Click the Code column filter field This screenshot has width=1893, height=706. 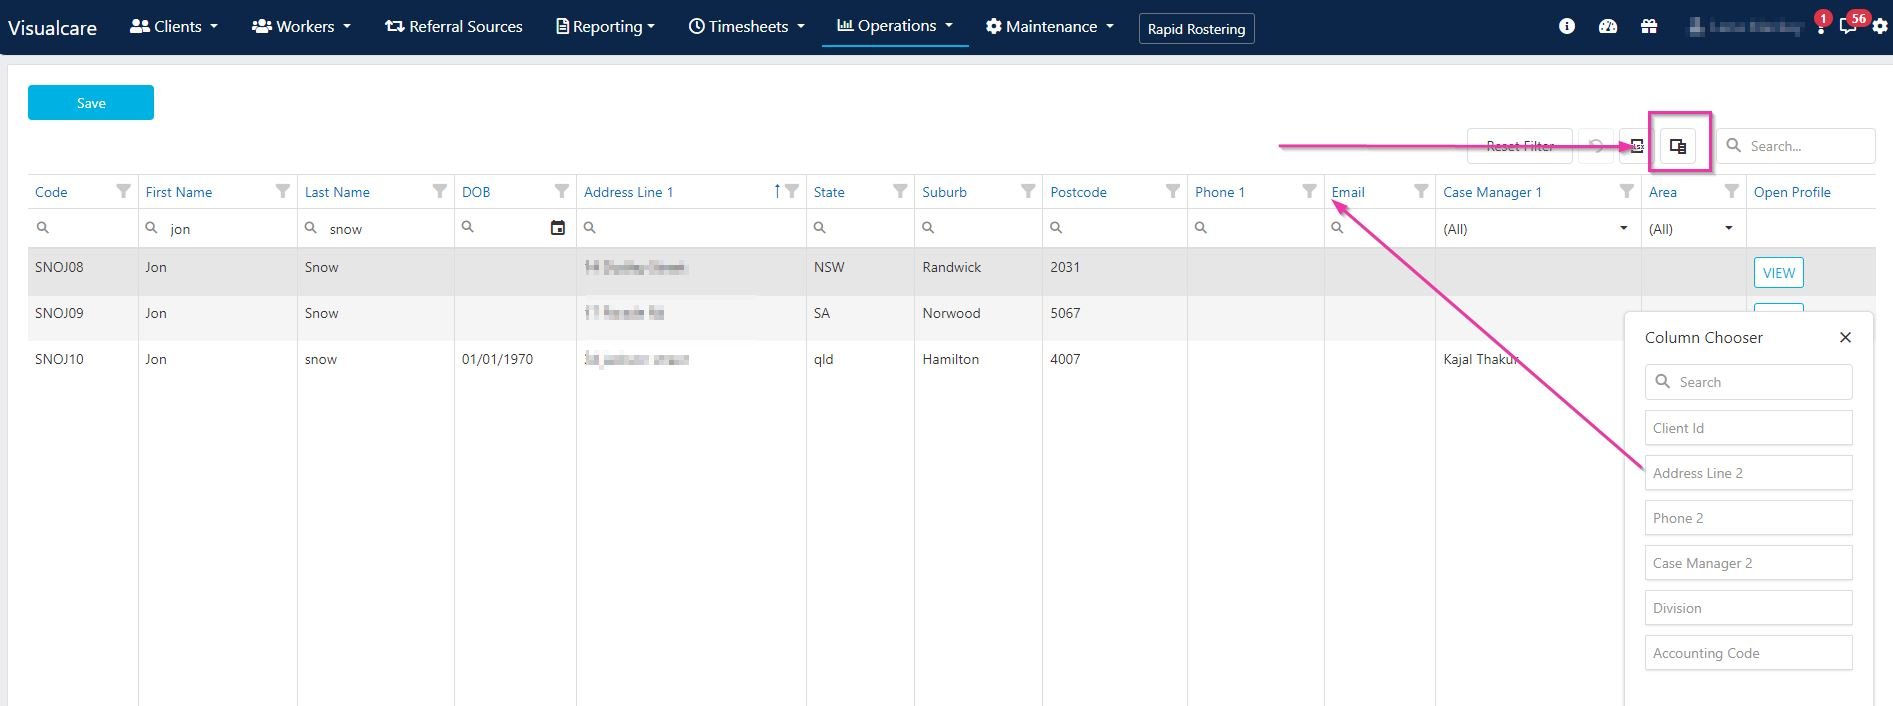(83, 228)
